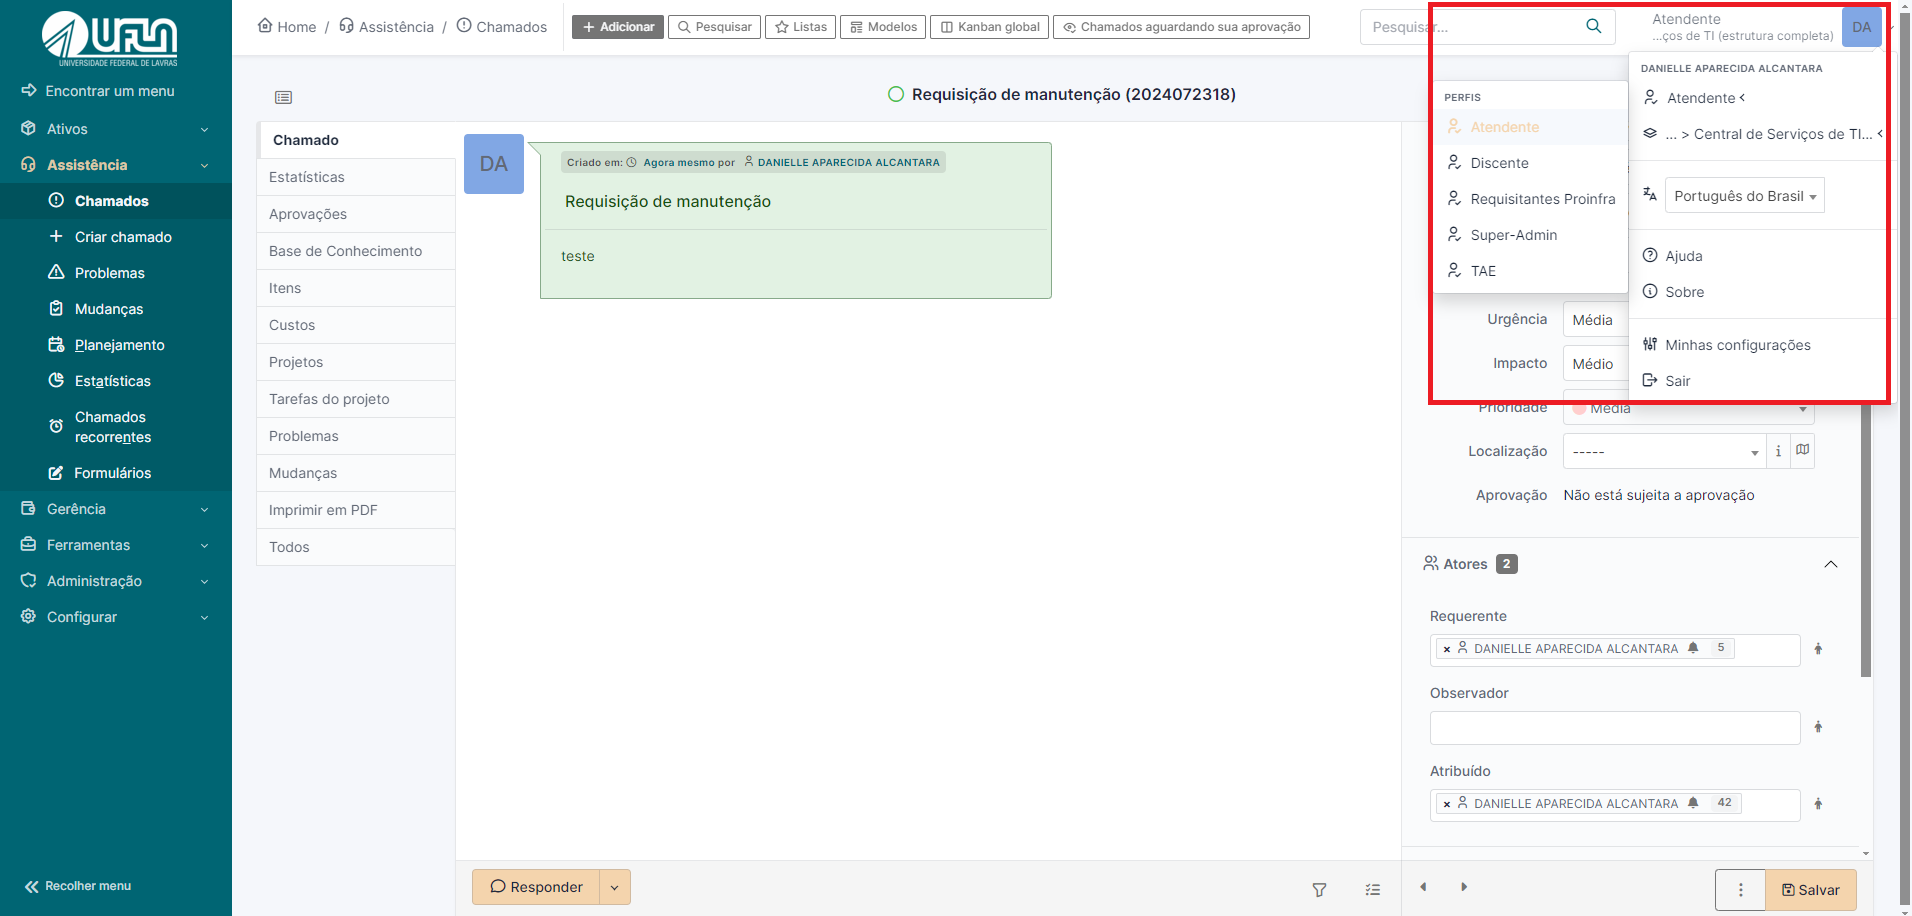
Task: Expand the Ativos menu
Action: 116,129
